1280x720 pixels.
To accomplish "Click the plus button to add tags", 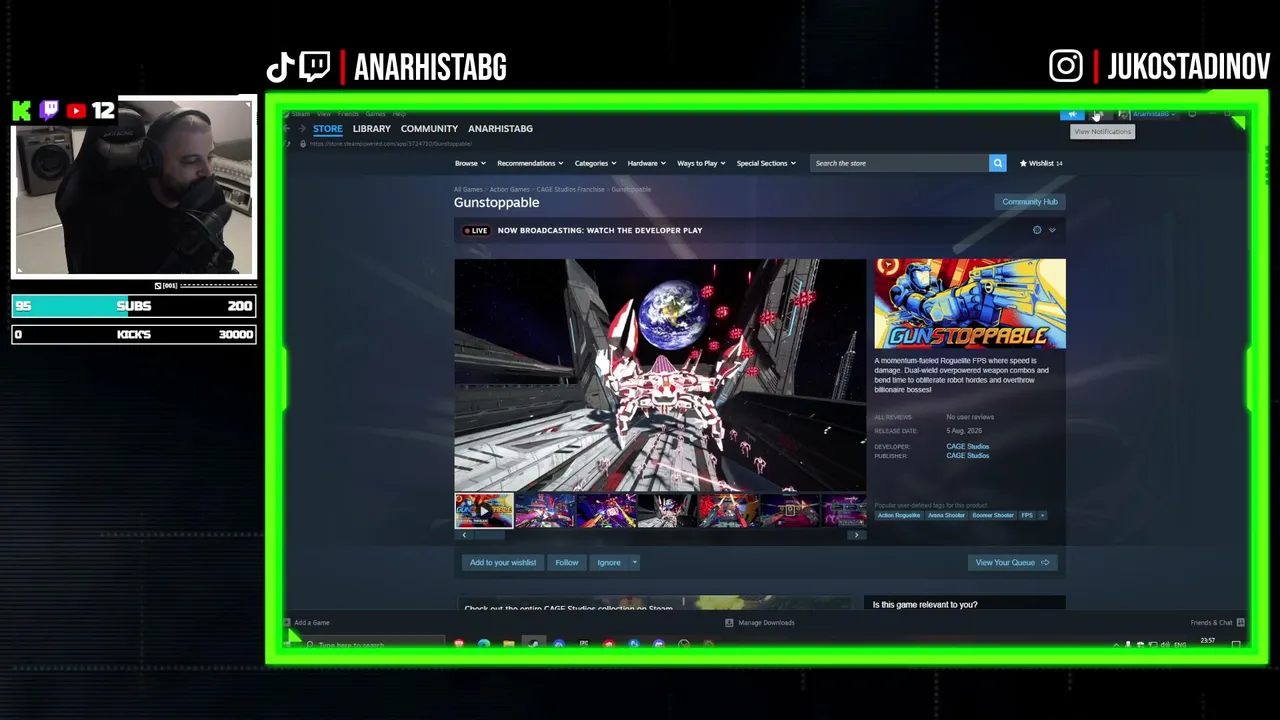I will pos(1042,515).
